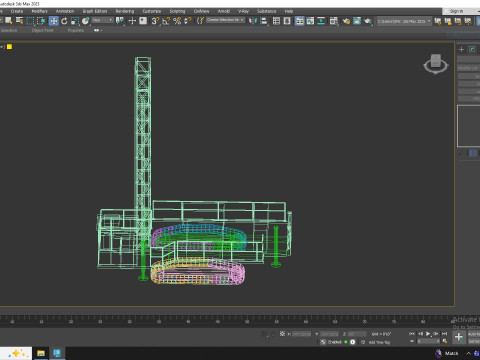
Task: Click the Render Production teapot icon
Action: (368, 21)
